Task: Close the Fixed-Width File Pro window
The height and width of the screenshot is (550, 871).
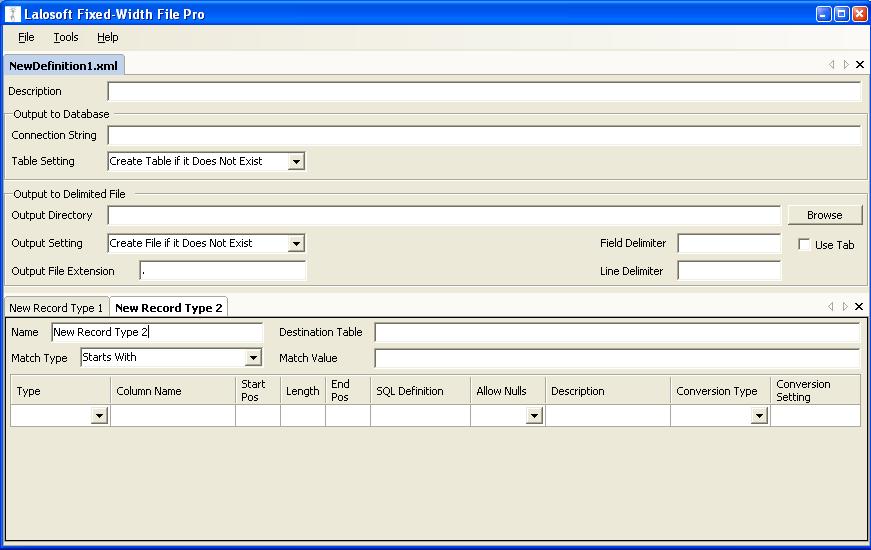Action: point(859,14)
